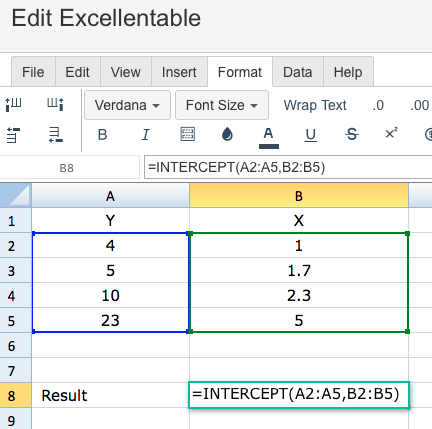Open the File tab
Image resolution: width=432 pixels, height=429 pixels.
pyautogui.click(x=33, y=72)
